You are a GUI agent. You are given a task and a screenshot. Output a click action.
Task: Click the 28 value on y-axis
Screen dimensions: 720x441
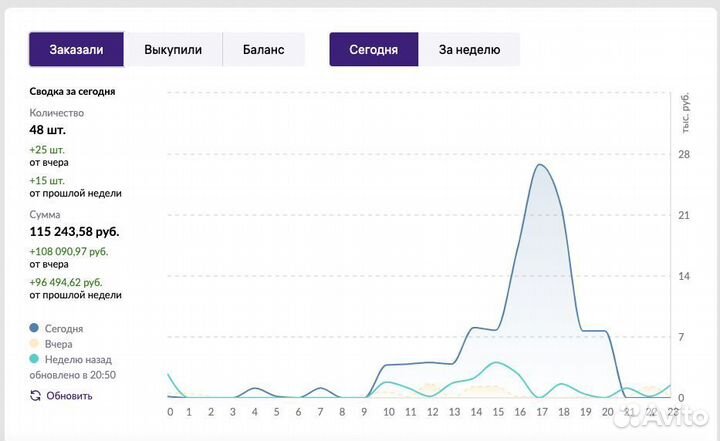(x=684, y=154)
